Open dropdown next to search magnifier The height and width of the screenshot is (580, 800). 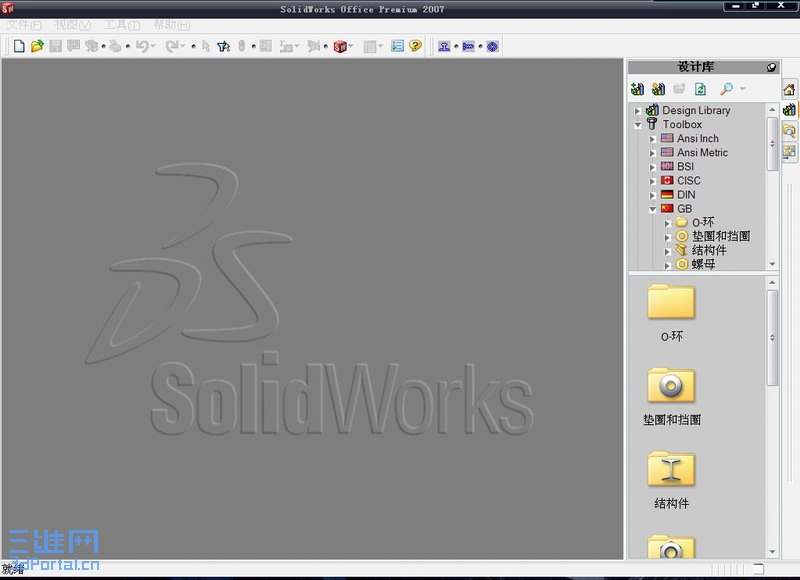(x=742, y=89)
